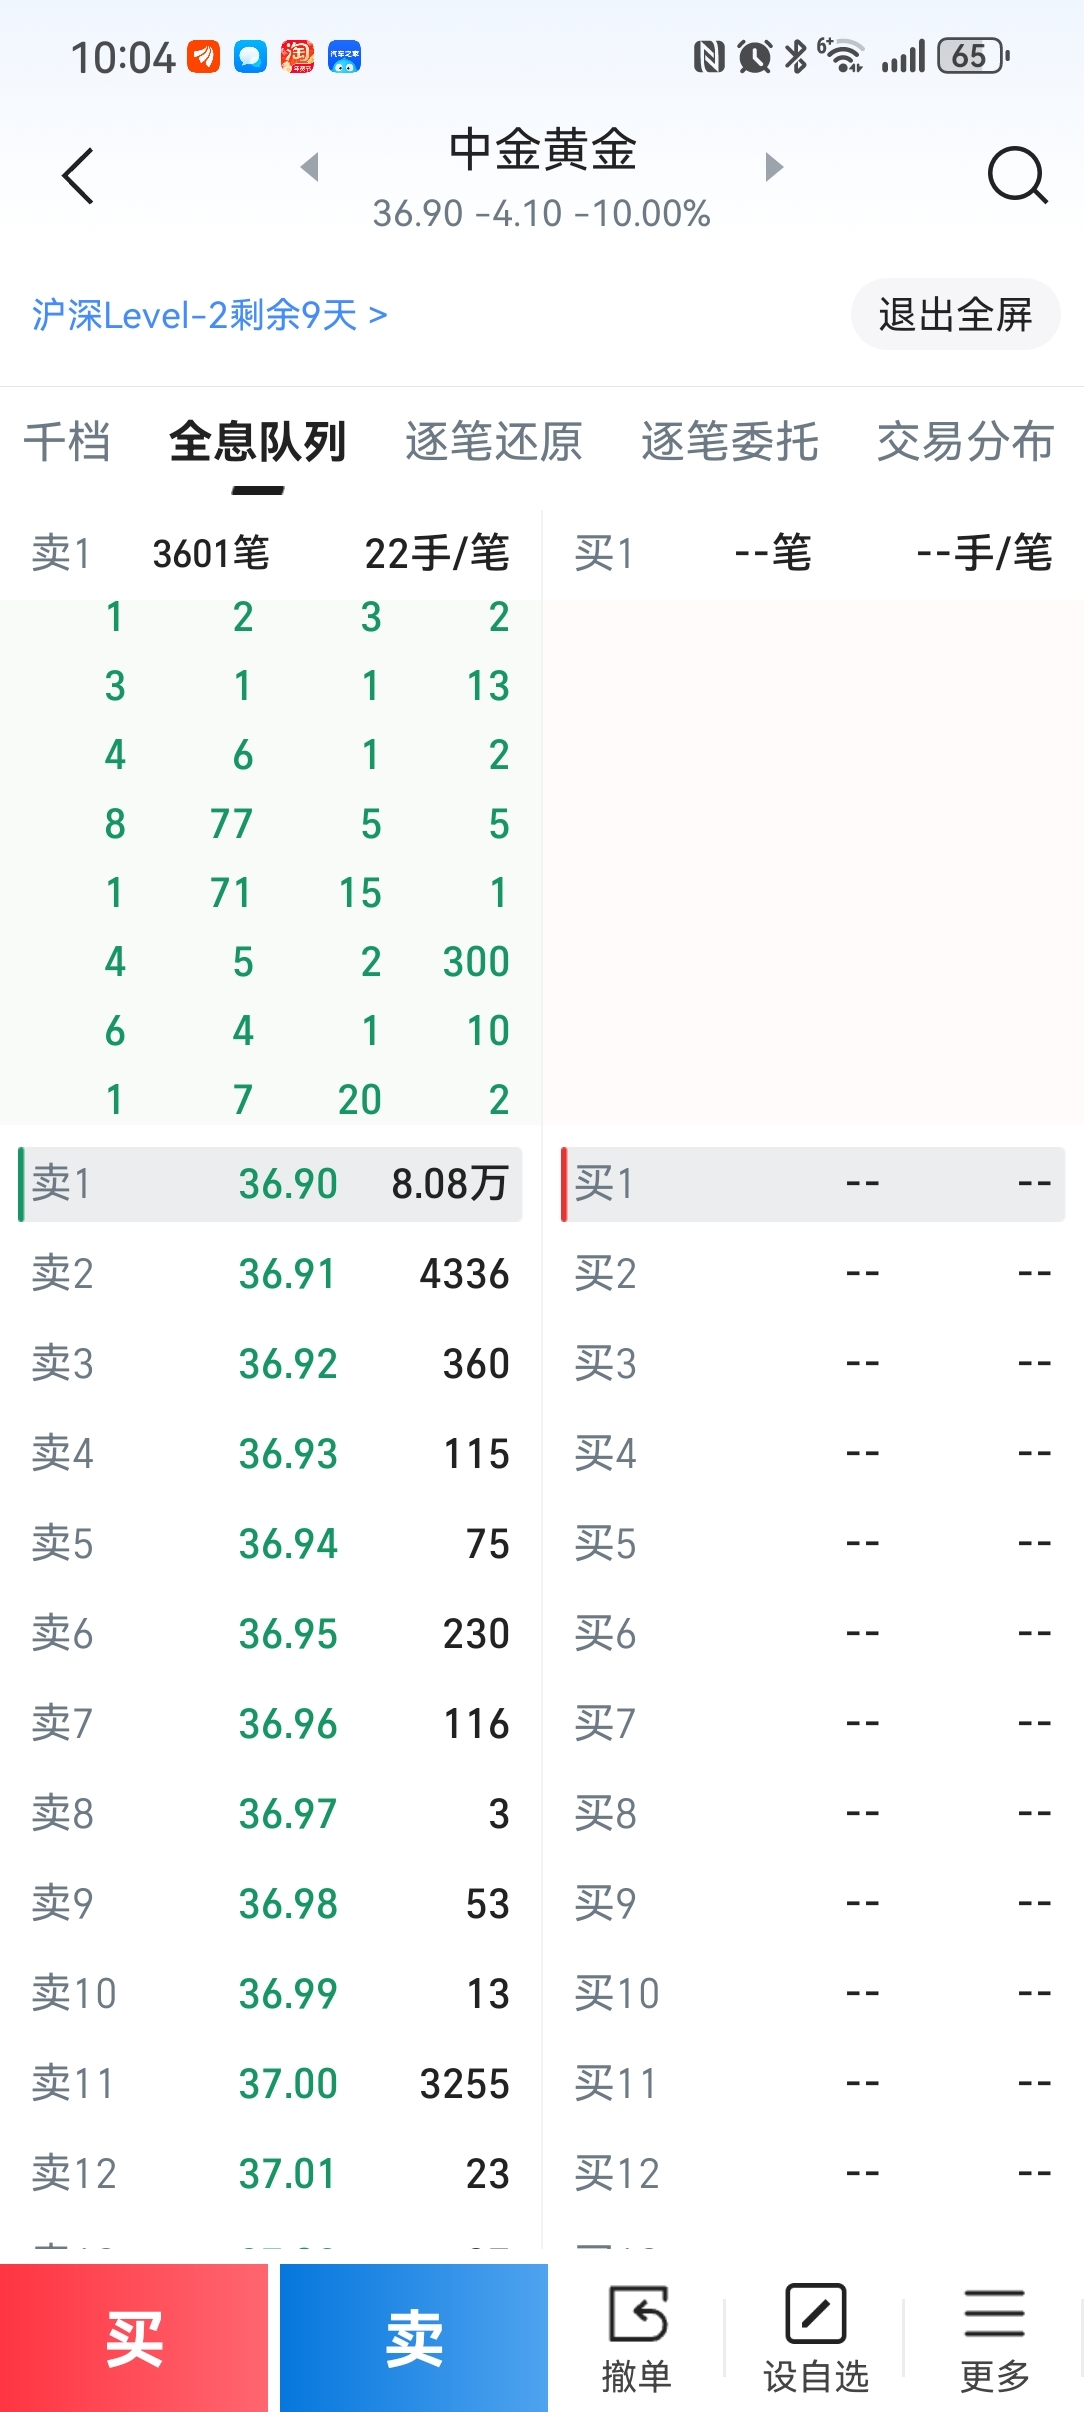Viewport: 1084px width, 2412px height.
Task: Tap the back arrow icon
Action: tap(78, 176)
